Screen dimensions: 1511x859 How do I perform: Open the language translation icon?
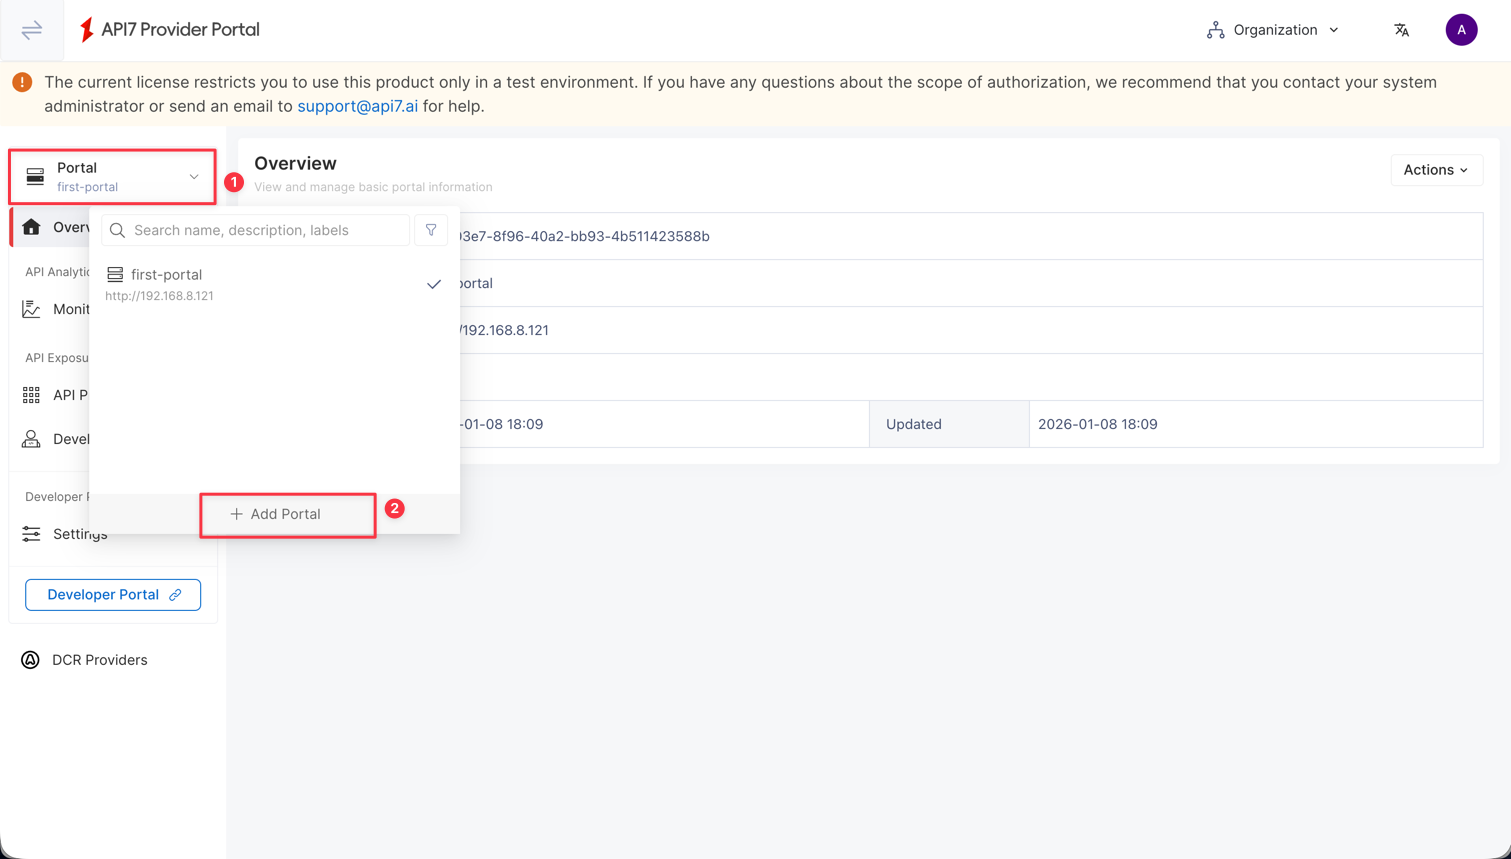pos(1401,30)
